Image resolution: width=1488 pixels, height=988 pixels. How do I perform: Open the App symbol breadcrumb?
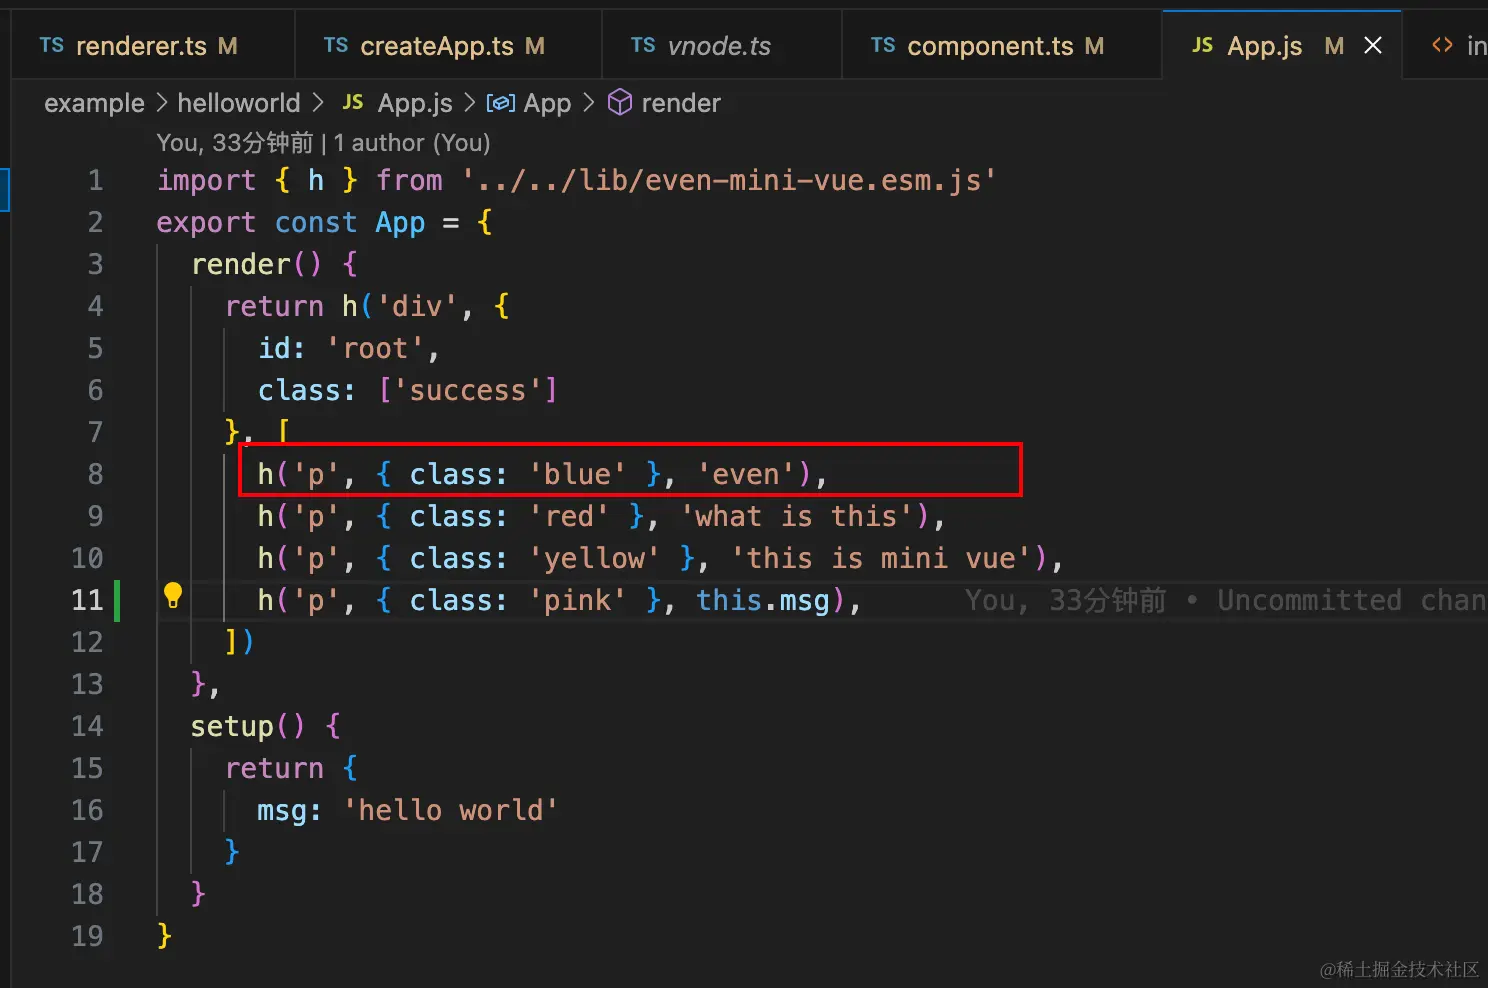(x=547, y=103)
